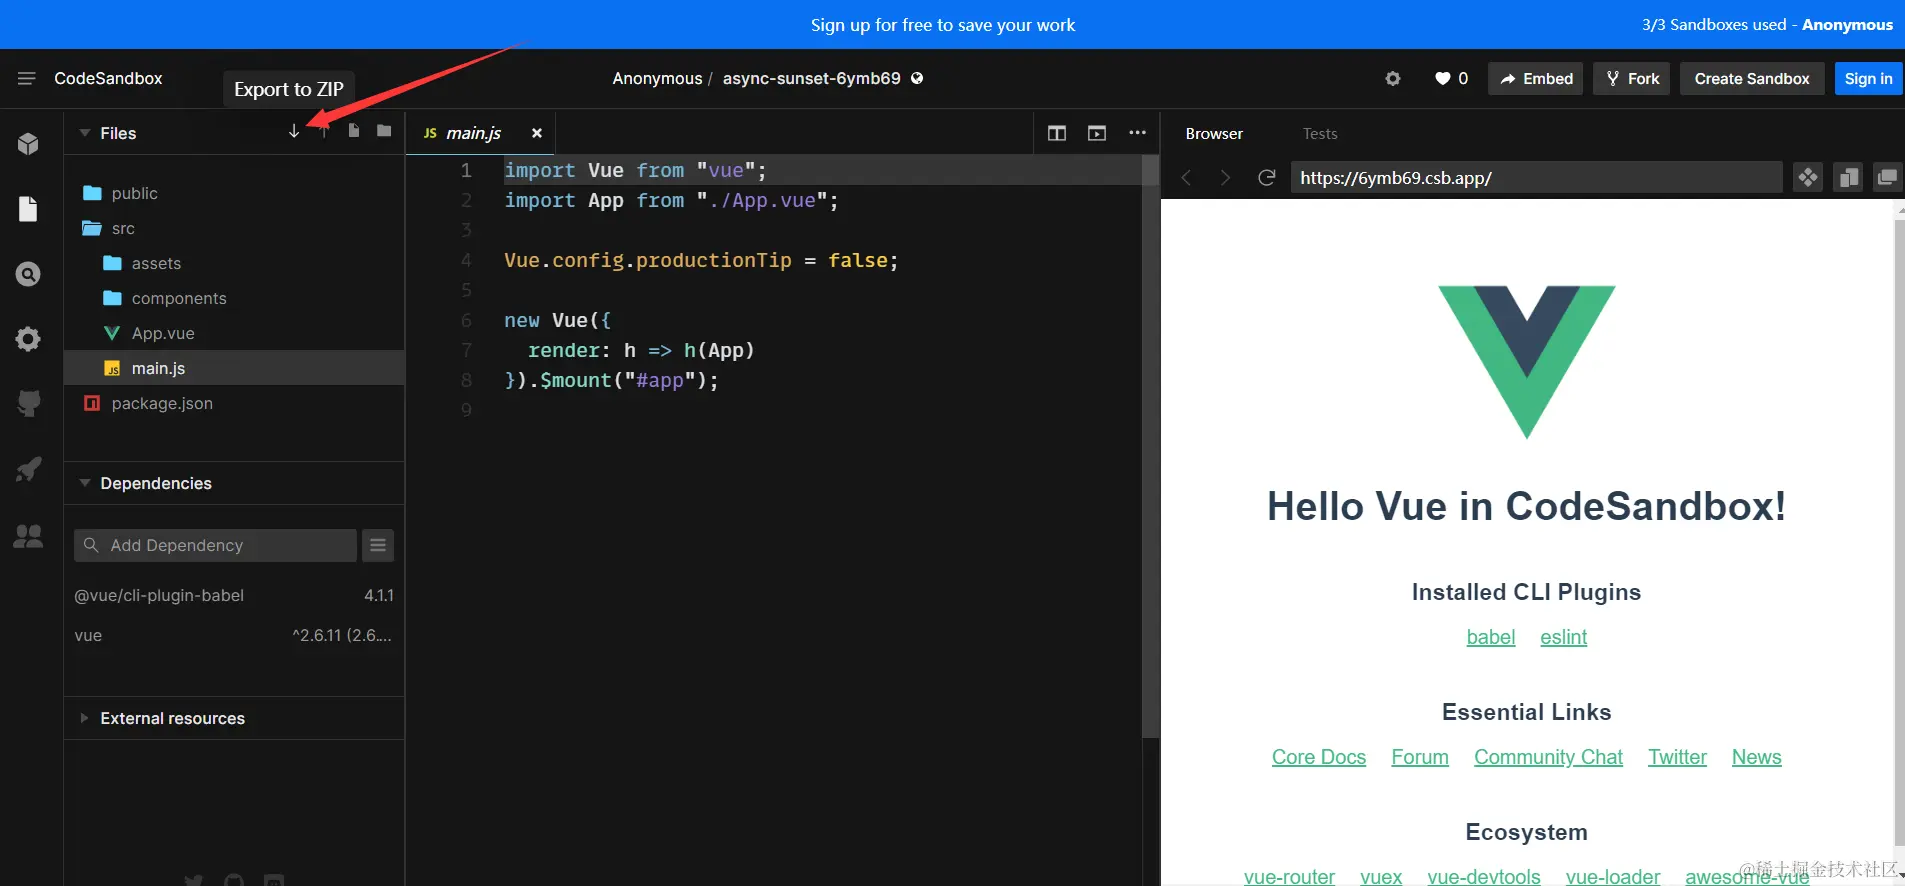Open preview in new window icon
This screenshot has width=1905, height=886.
point(1887,177)
